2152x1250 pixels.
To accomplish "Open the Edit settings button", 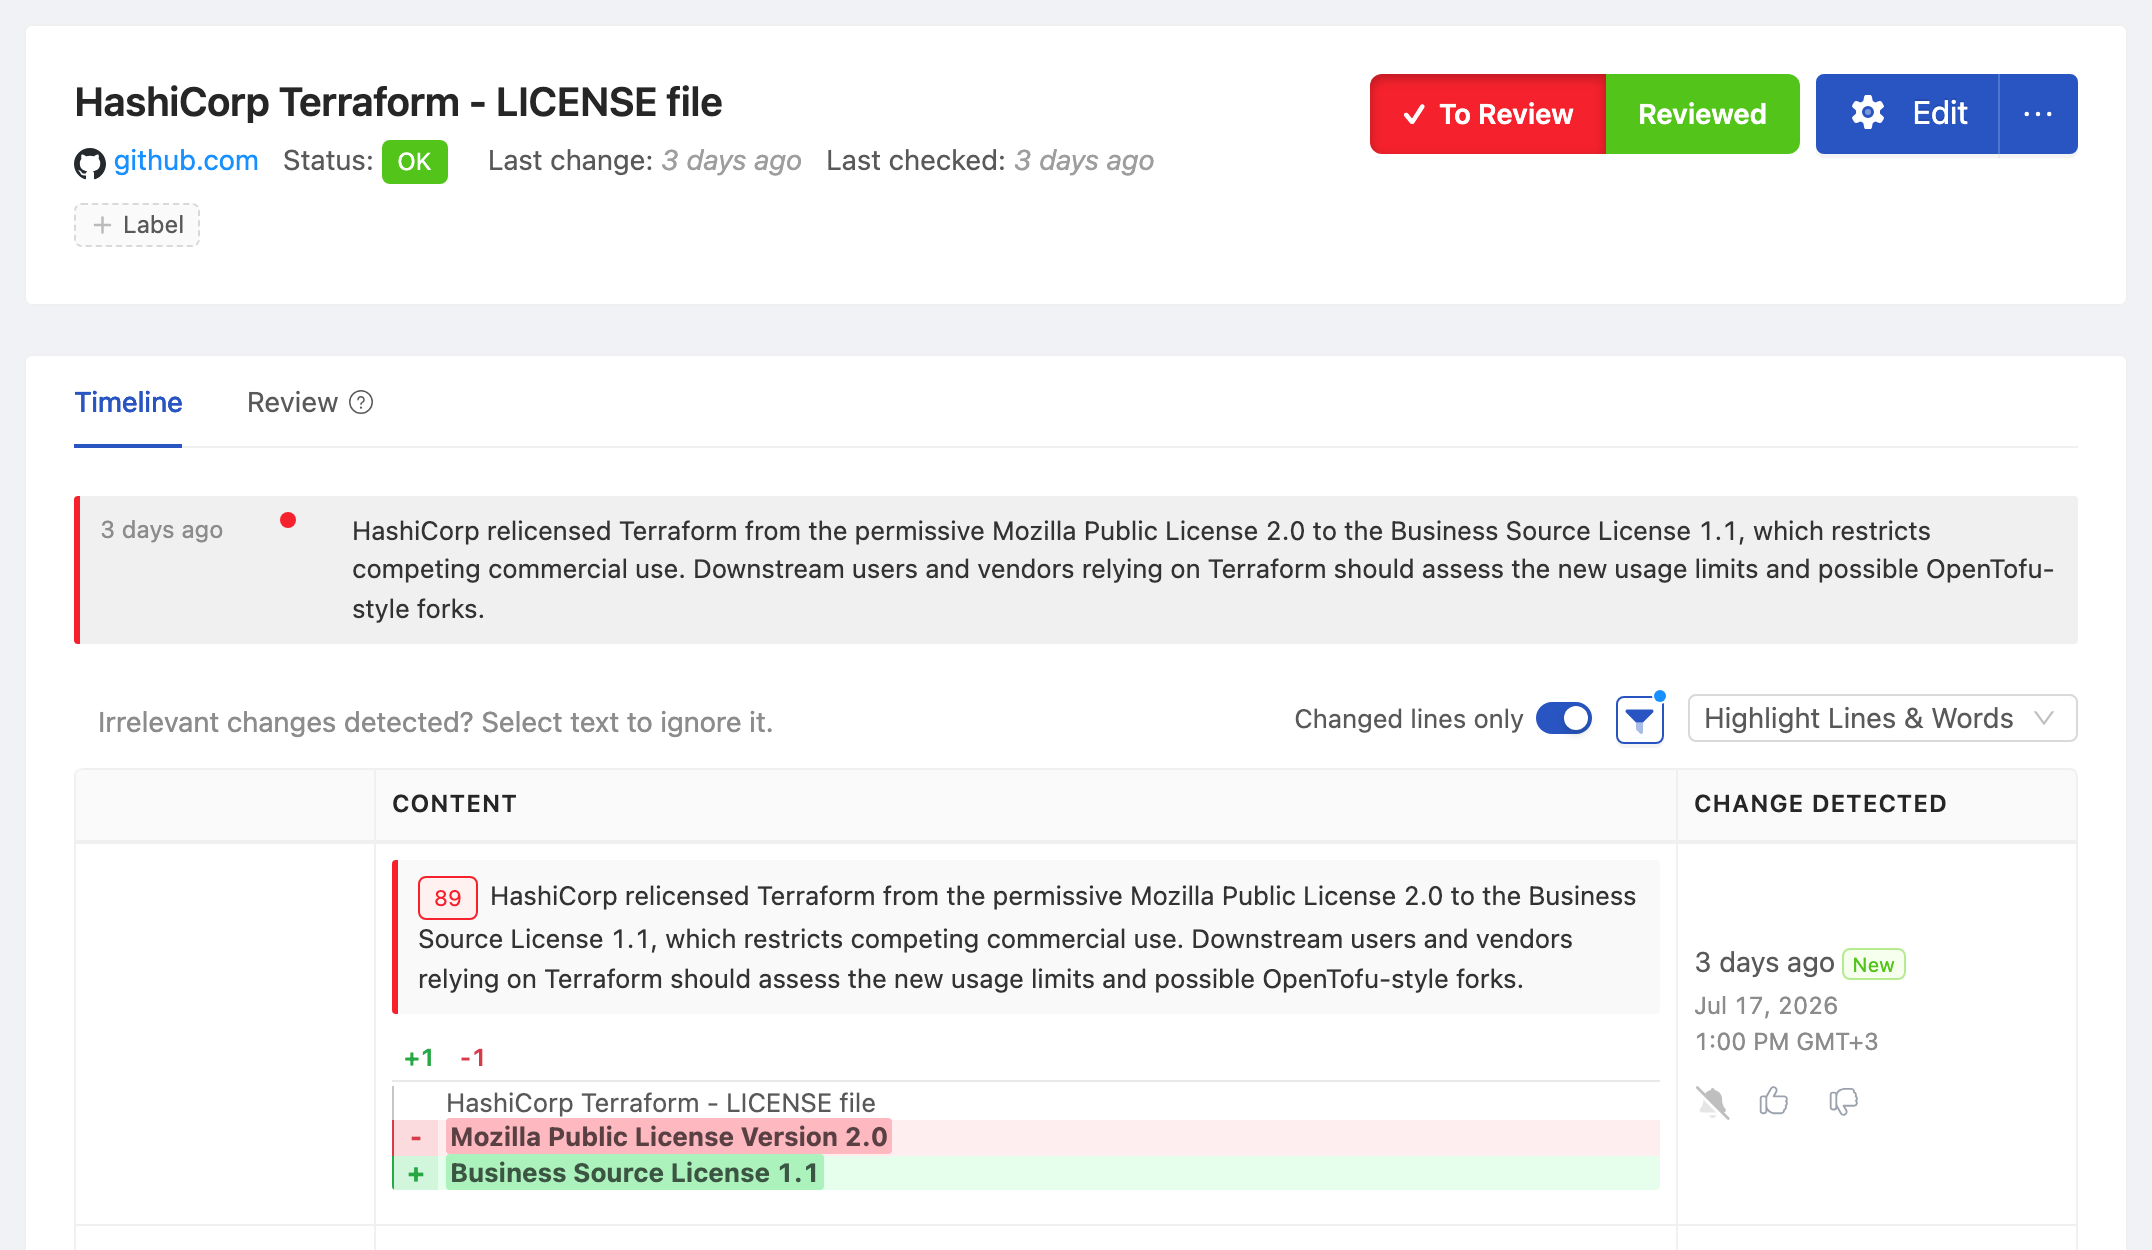I will [1907, 114].
